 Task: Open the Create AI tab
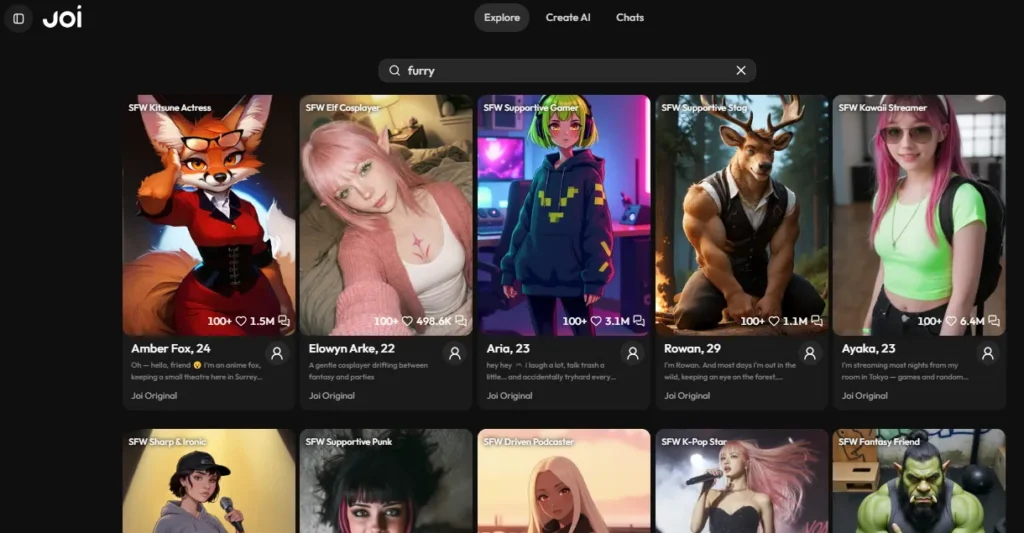[568, 18]
